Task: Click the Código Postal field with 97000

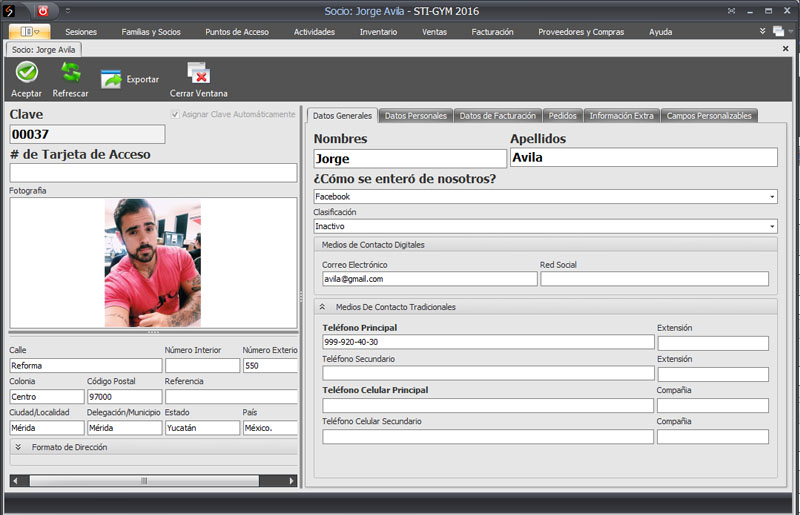Action: 124,397
